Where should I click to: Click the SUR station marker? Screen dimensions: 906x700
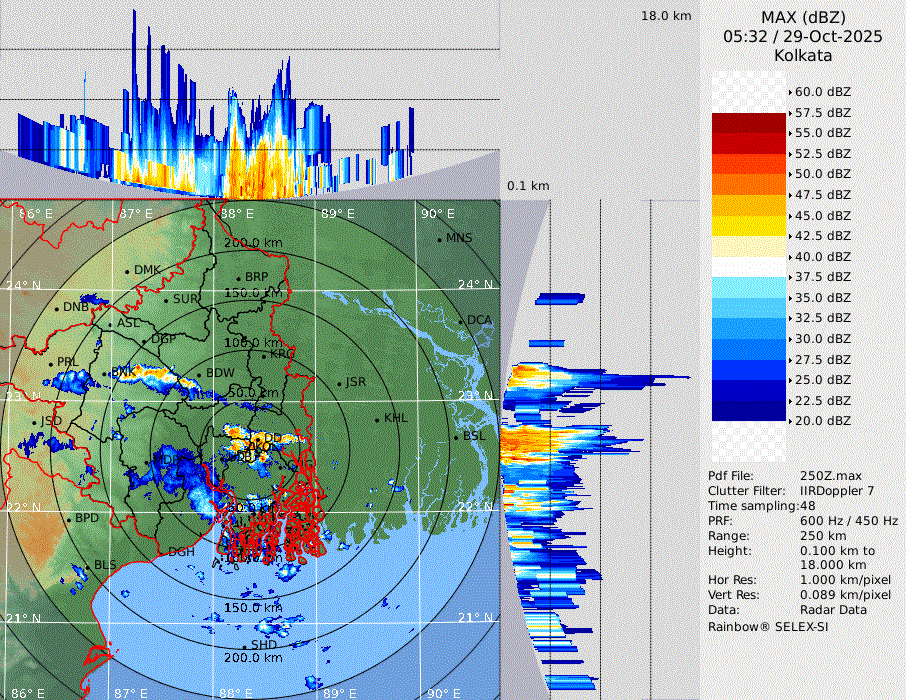(166, 299)
